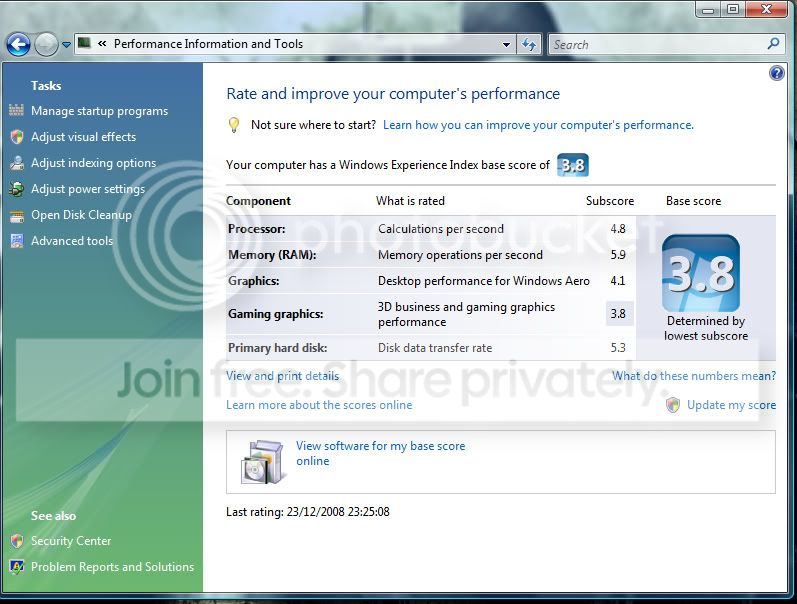Click the software box and disc icon
This screenshot has height=604, width=797.
[262, 462]
